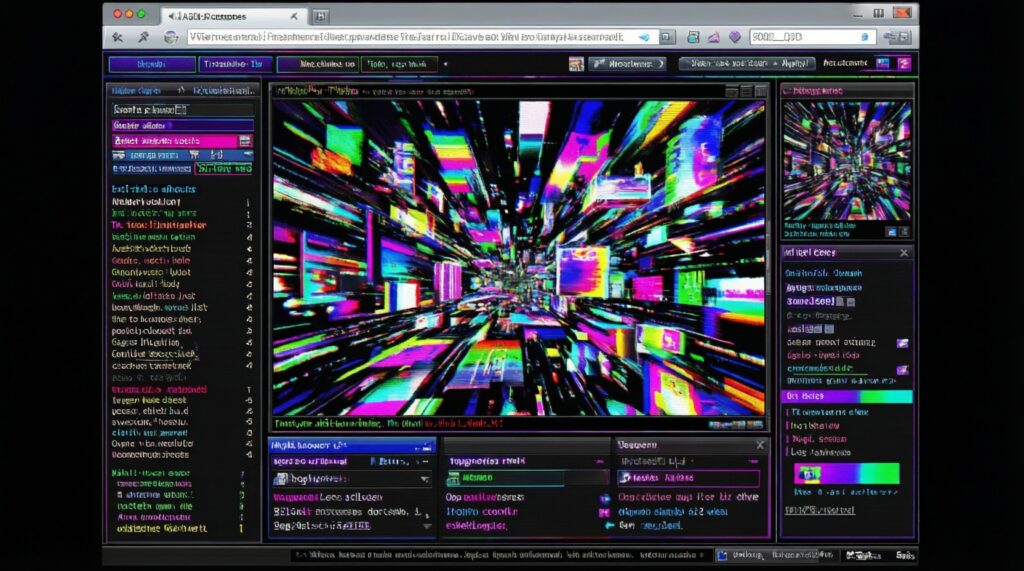Toggle the small gray box beside the highlighted right-panel field

pos(853,301)
